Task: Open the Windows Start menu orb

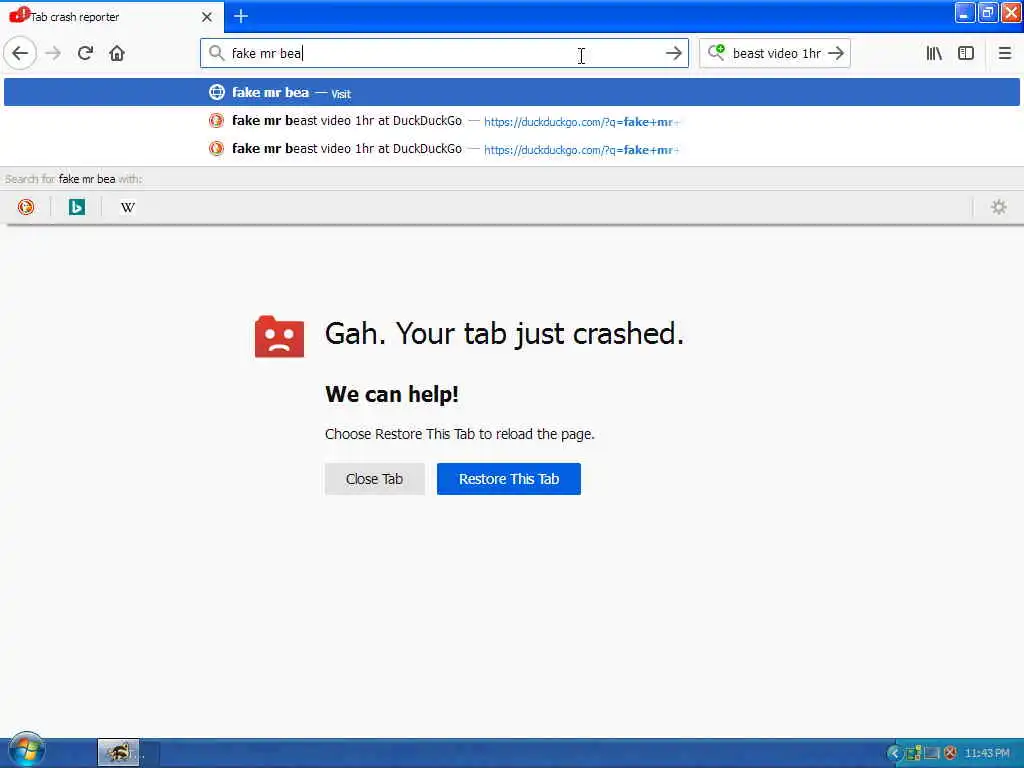Action: 27,751
